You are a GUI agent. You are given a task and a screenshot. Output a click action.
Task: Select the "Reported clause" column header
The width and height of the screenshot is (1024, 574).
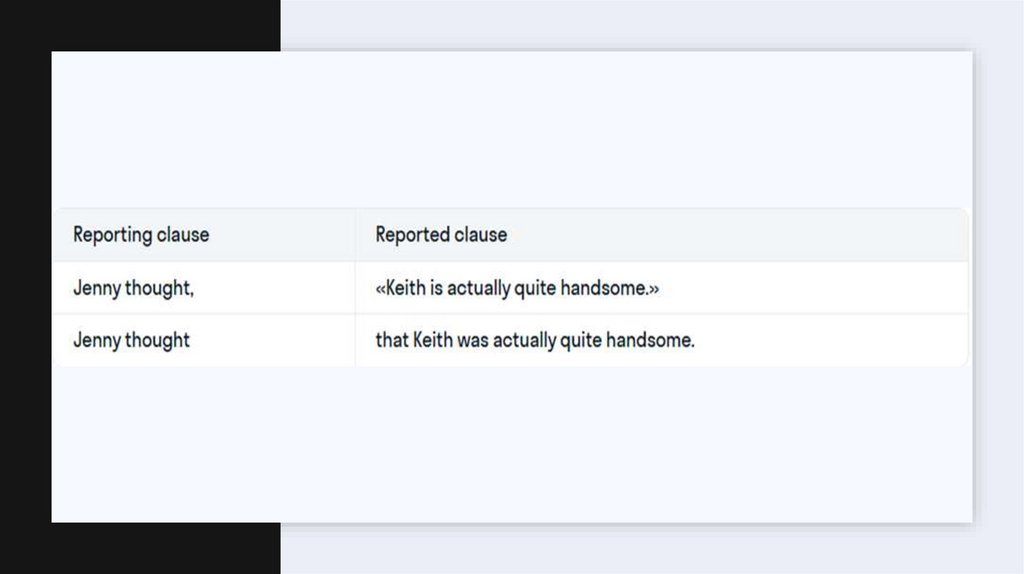441,235
